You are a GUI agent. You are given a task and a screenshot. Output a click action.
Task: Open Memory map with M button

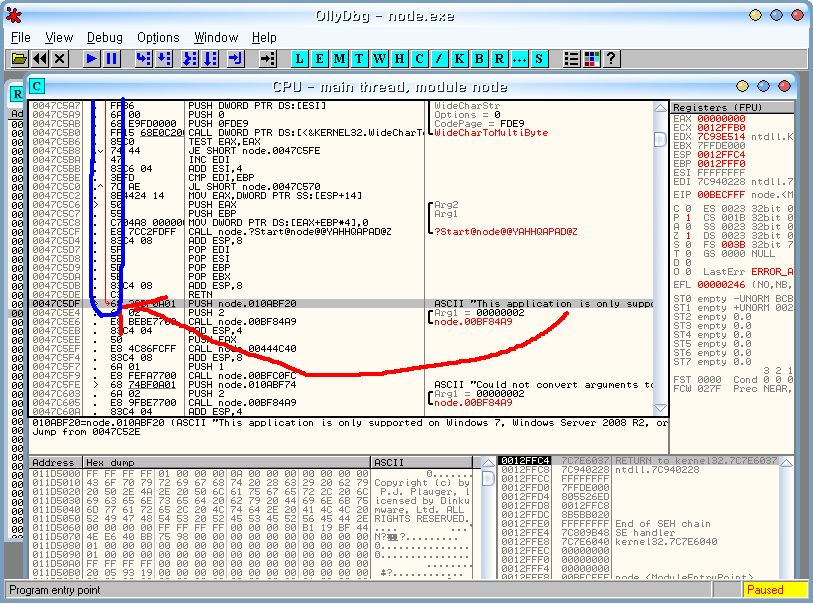[340, 59]
